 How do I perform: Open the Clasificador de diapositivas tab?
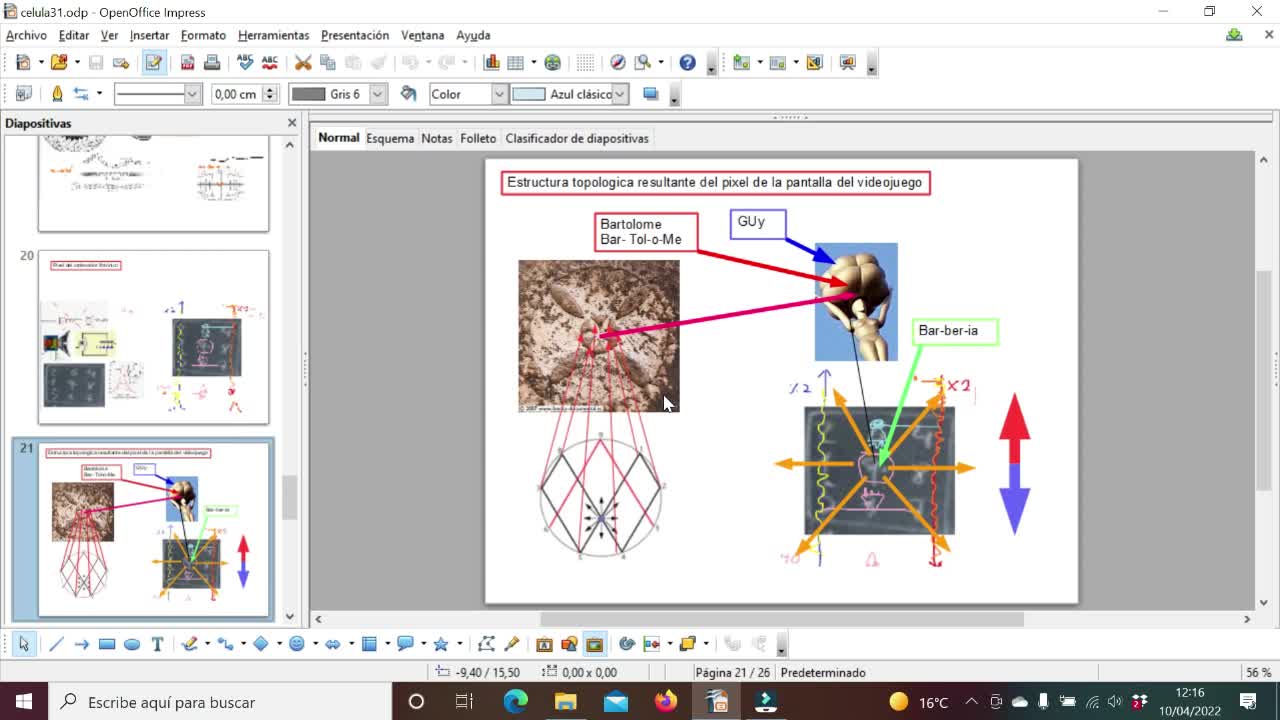577,138
